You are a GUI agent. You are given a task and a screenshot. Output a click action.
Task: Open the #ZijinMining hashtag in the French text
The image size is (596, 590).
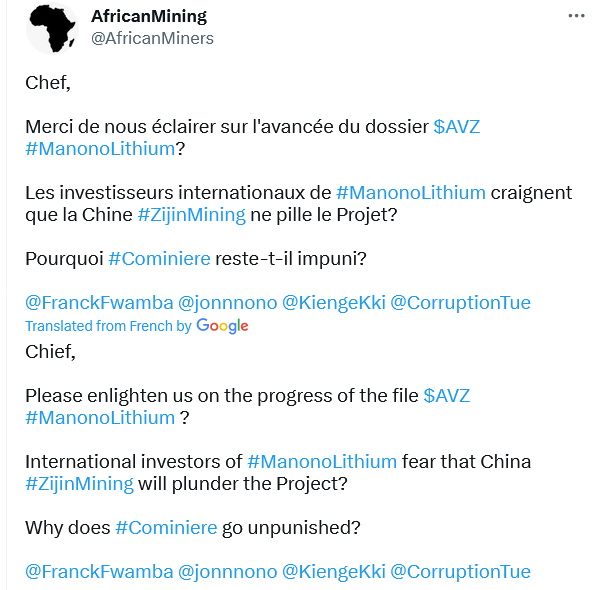click(x=192, y=215)
